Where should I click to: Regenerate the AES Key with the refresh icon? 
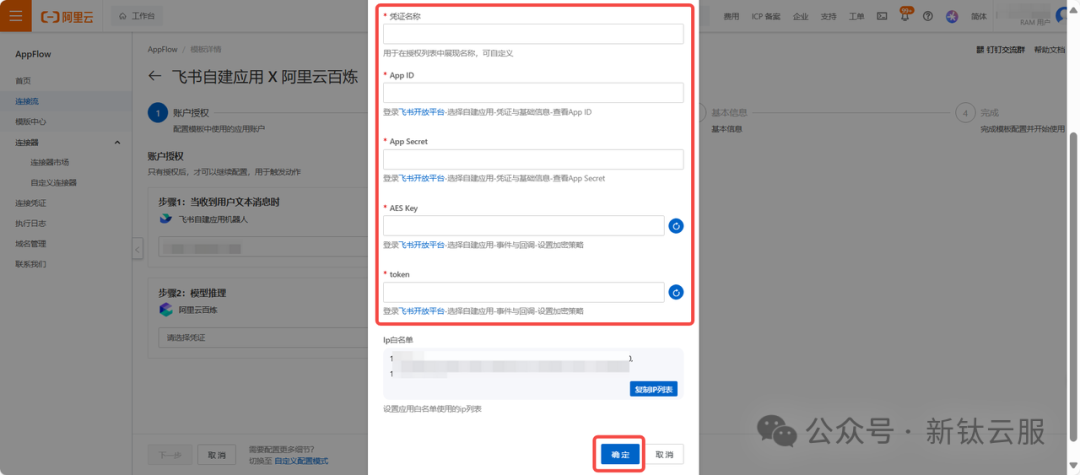pyautogui.click(x=676, y=226)
